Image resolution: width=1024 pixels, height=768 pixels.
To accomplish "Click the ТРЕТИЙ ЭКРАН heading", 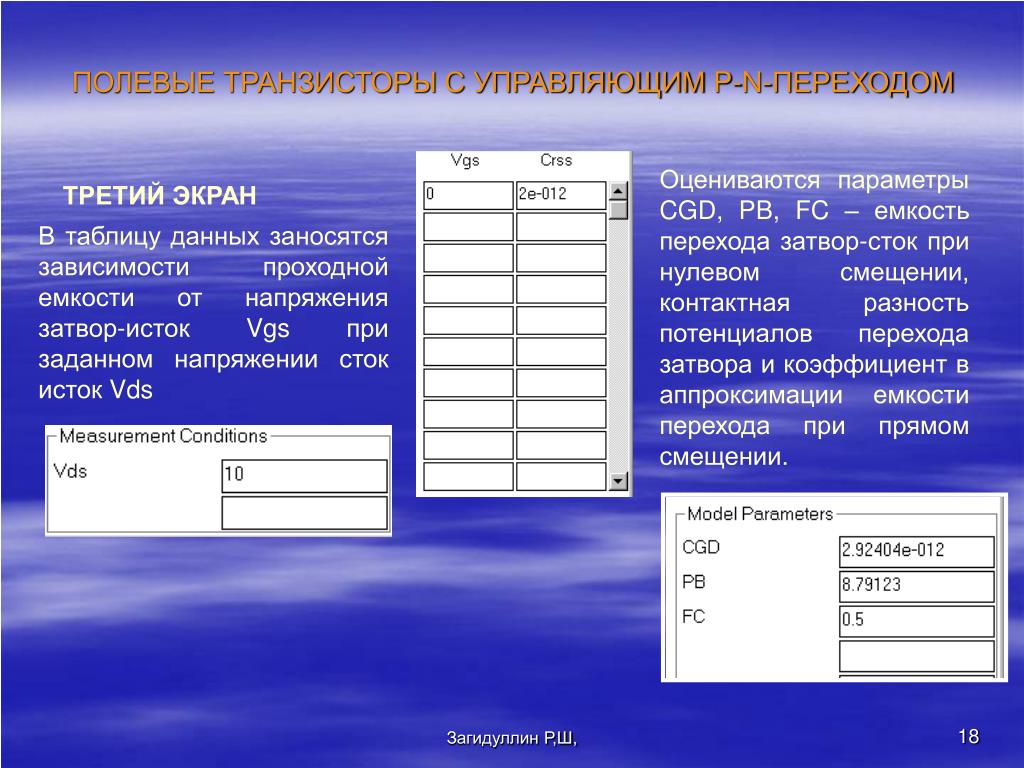I will [x=160, y=196].
